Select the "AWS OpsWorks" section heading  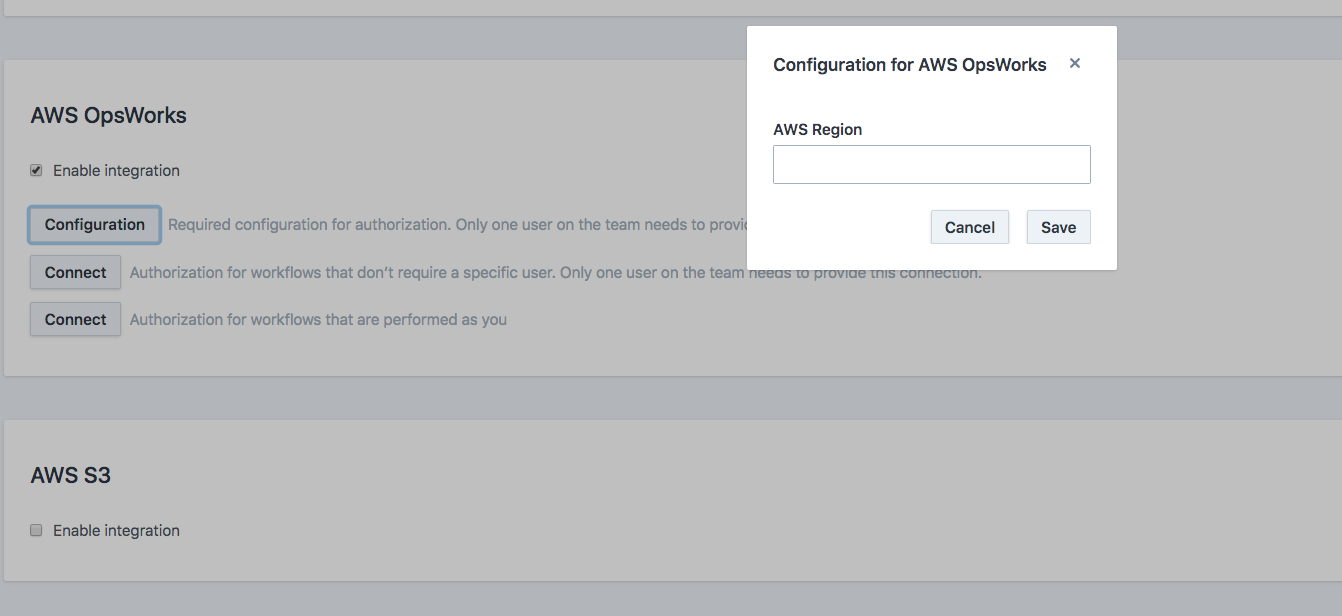tap(108, 115)
